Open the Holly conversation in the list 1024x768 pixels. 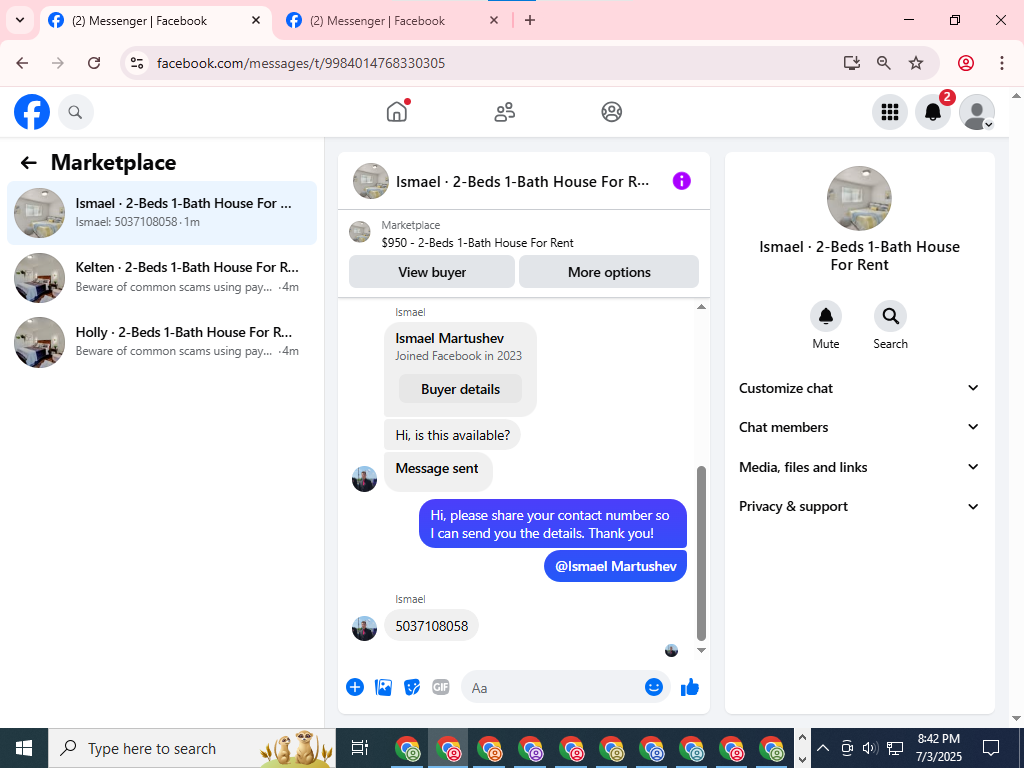162,342
